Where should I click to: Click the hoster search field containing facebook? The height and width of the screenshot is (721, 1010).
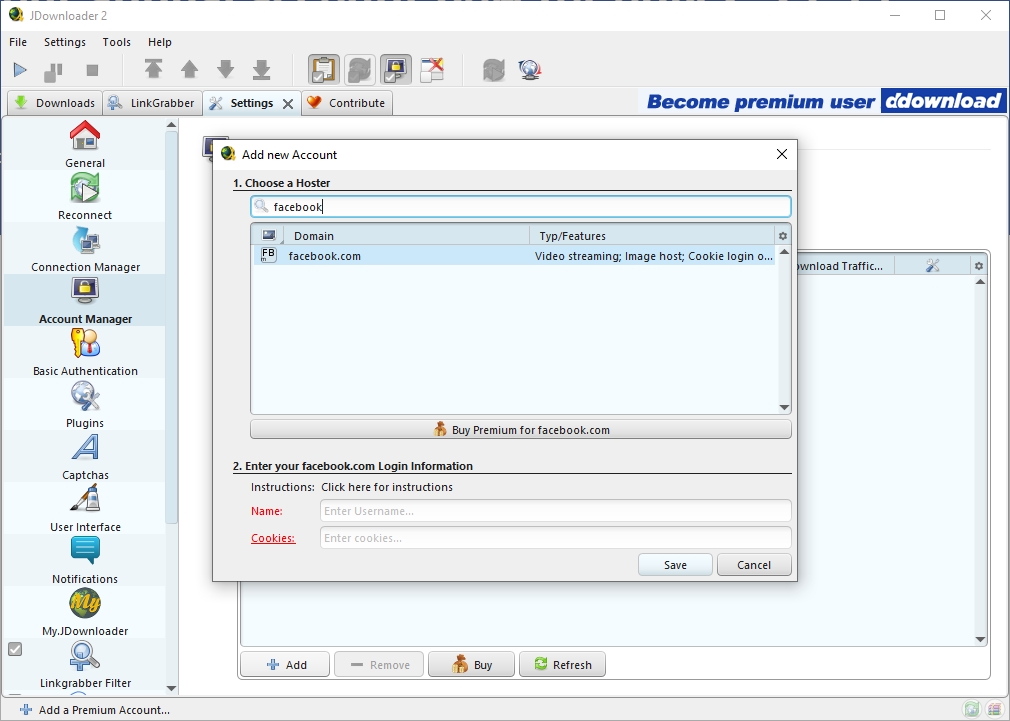point(520,207)
